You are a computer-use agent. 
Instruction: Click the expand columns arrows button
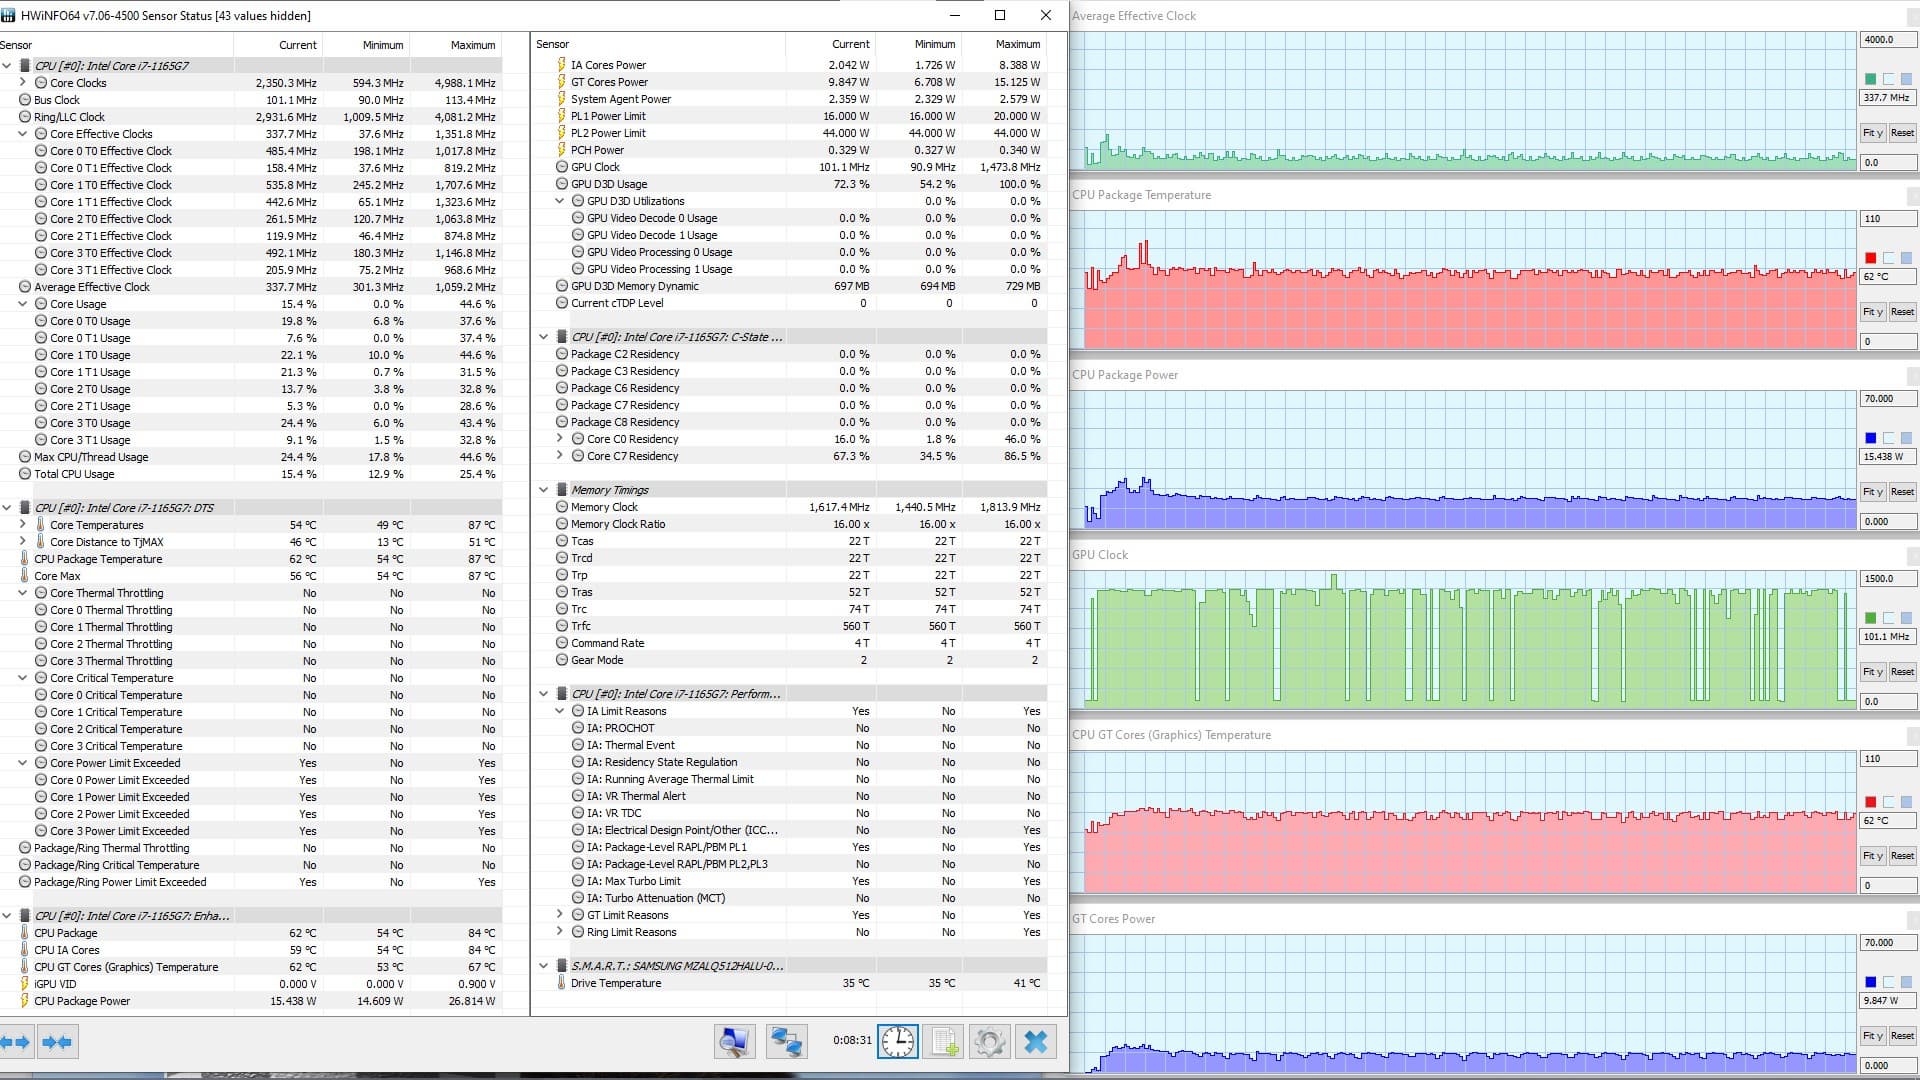(17, 1042)
